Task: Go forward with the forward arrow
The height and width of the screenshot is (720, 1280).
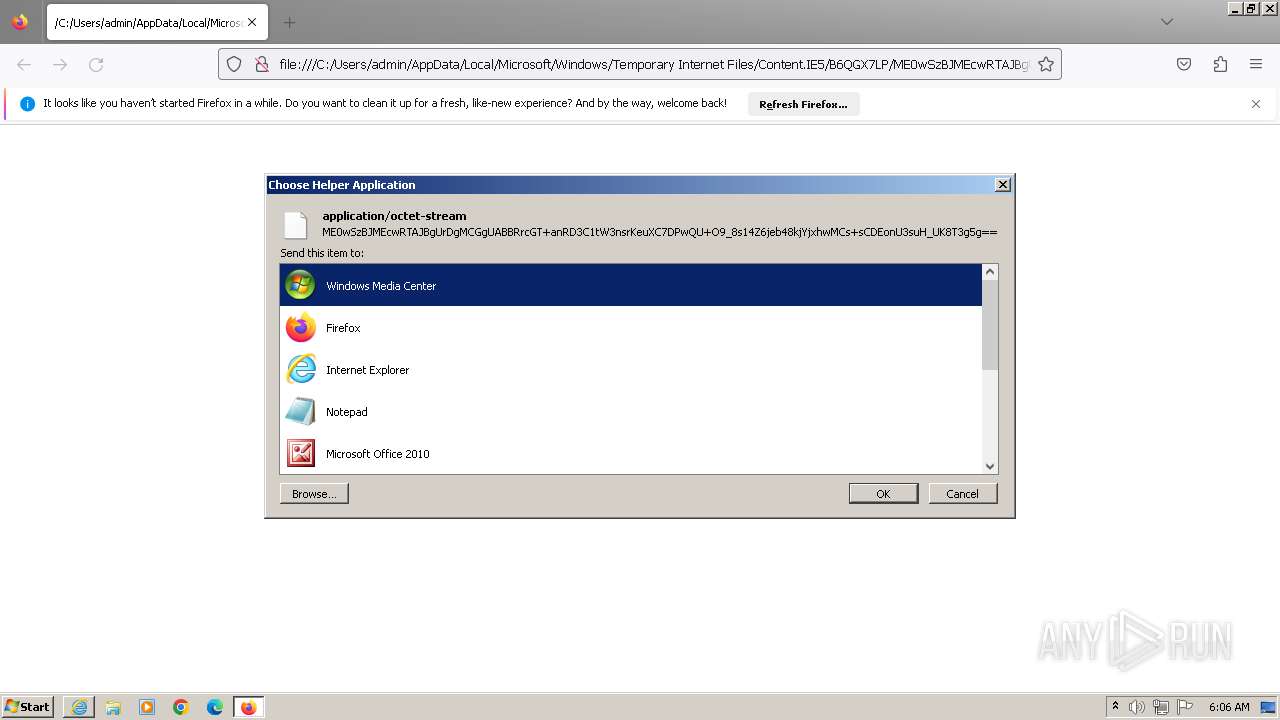Action: click(x=60, y=64)
